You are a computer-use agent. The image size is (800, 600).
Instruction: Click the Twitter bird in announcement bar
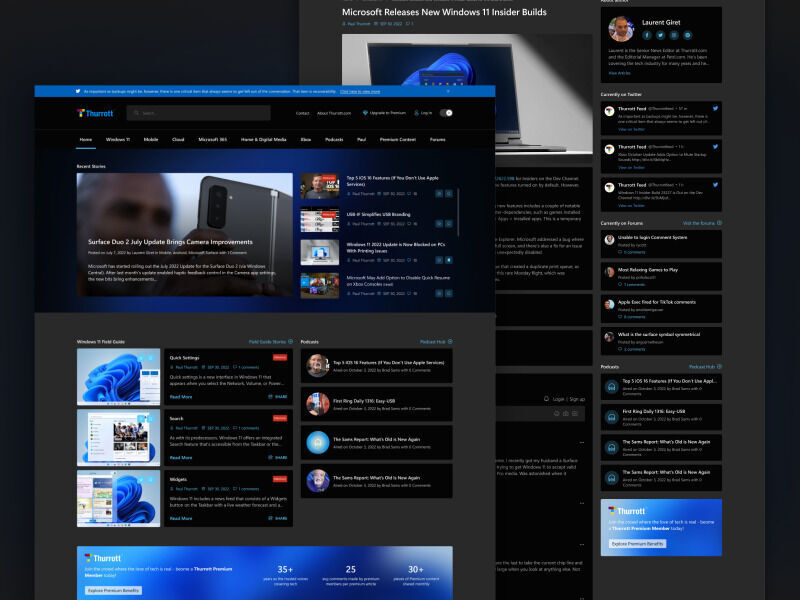(78, 91)
